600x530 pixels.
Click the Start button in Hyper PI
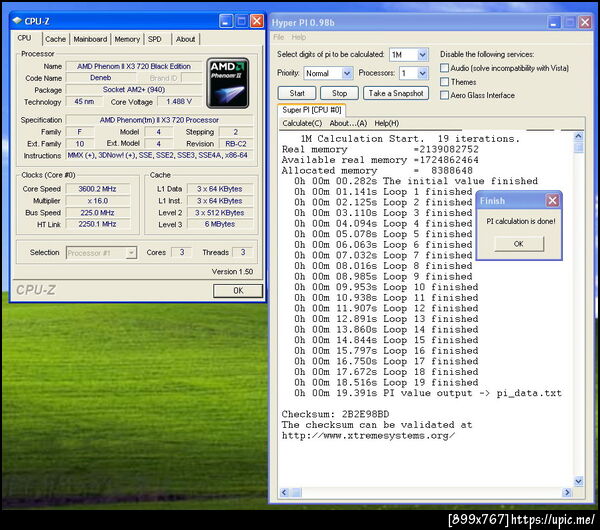(296, 93)
